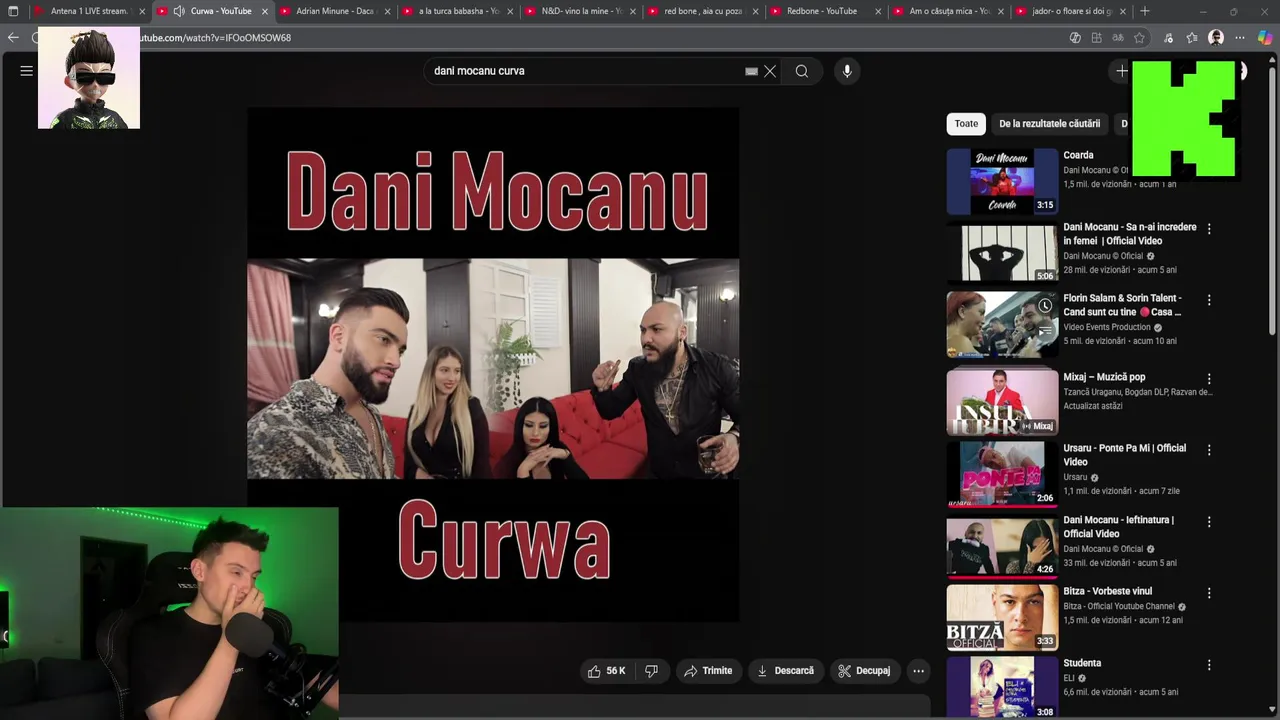Select the Toate filter chip
The width and height of the screenshot is (1280, 720).
click(966, 124)
